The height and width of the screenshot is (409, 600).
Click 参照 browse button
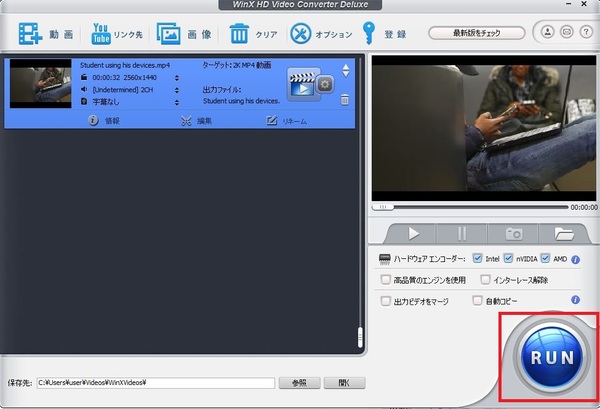click(x=299, y=383)
